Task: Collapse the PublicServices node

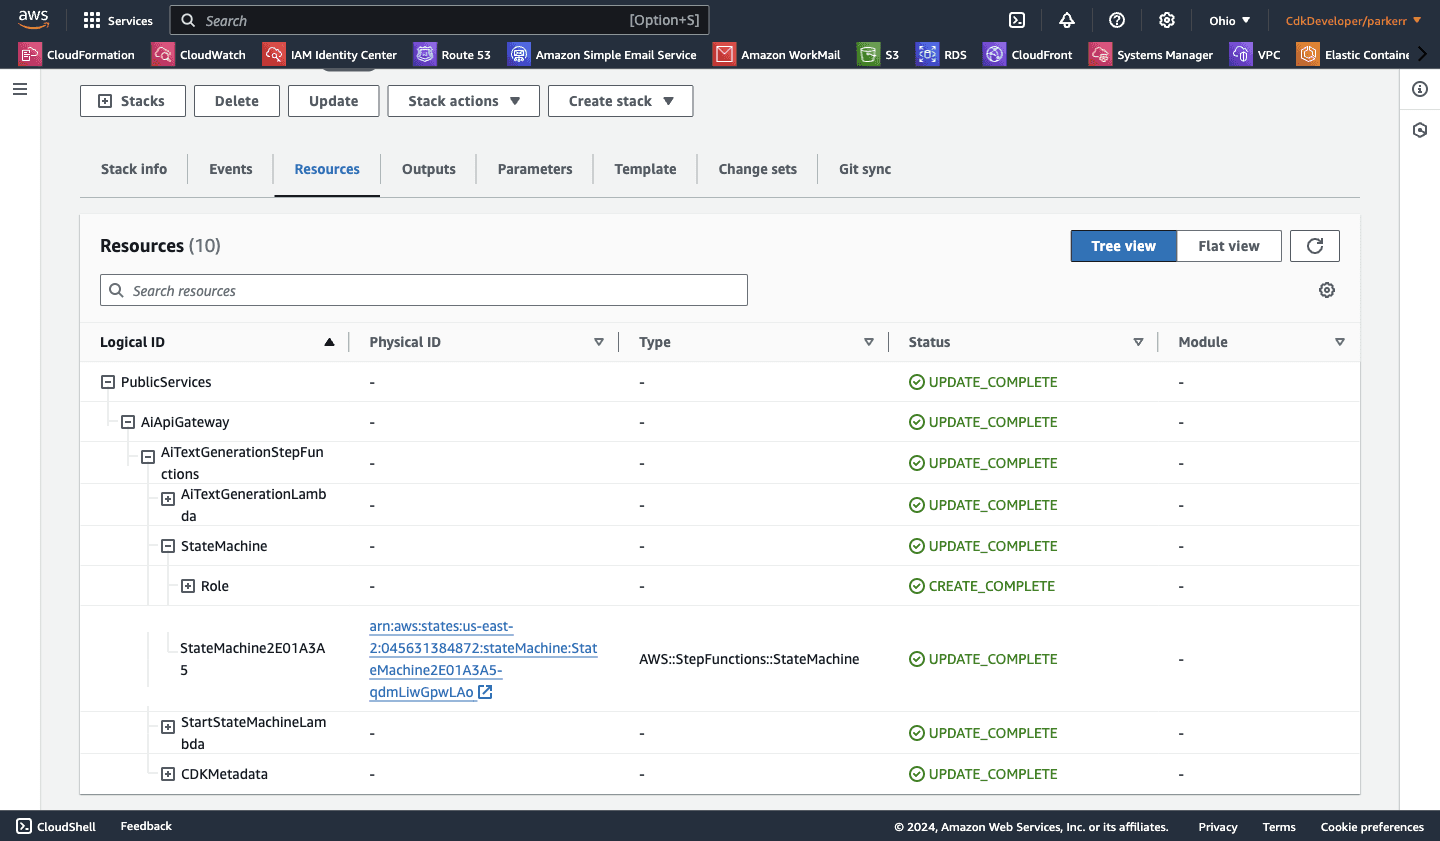Action: tap(108, 382)
